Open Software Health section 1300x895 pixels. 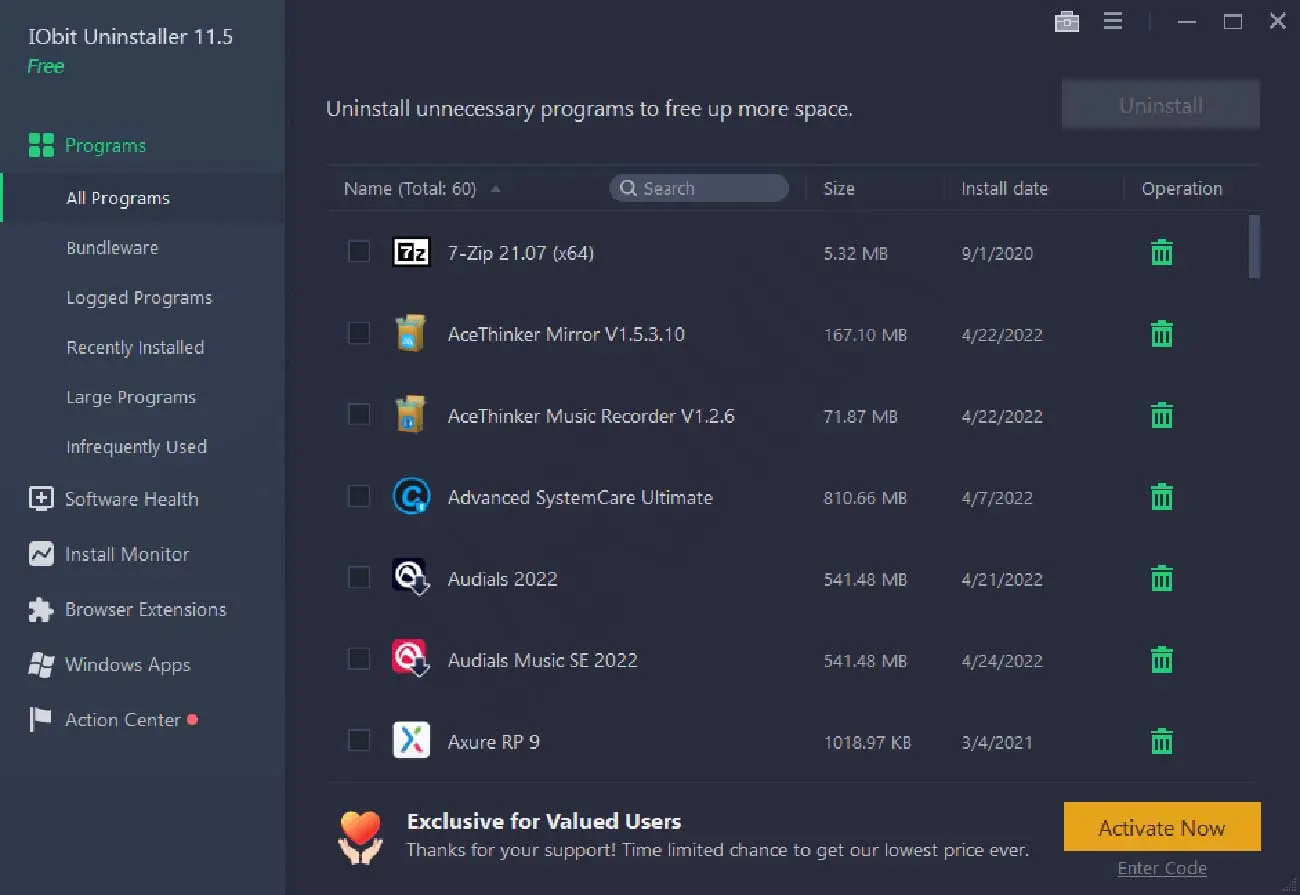coord(131,499)
